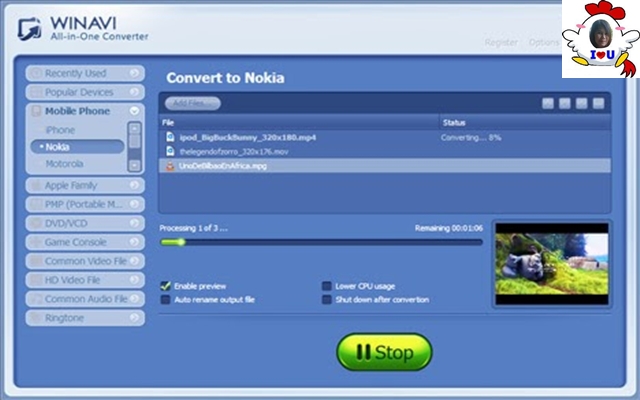Click the WinAVI converter logo icon
640x400 pixels.
[x=30, y=29]
